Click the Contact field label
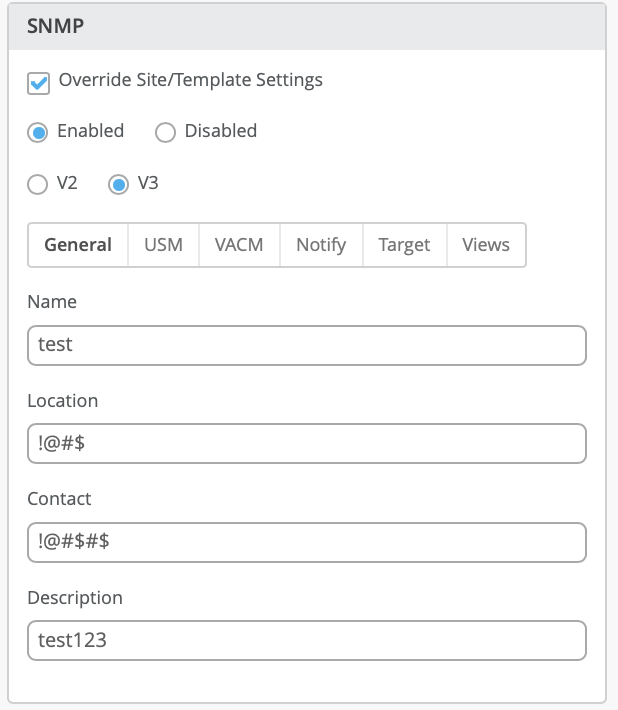 (x=59, y=499)
